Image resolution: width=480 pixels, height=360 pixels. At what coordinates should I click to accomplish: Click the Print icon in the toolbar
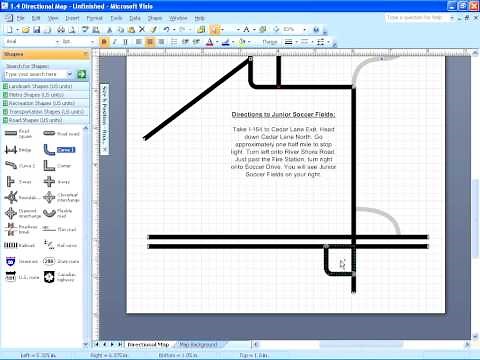[x=61, y=30]
